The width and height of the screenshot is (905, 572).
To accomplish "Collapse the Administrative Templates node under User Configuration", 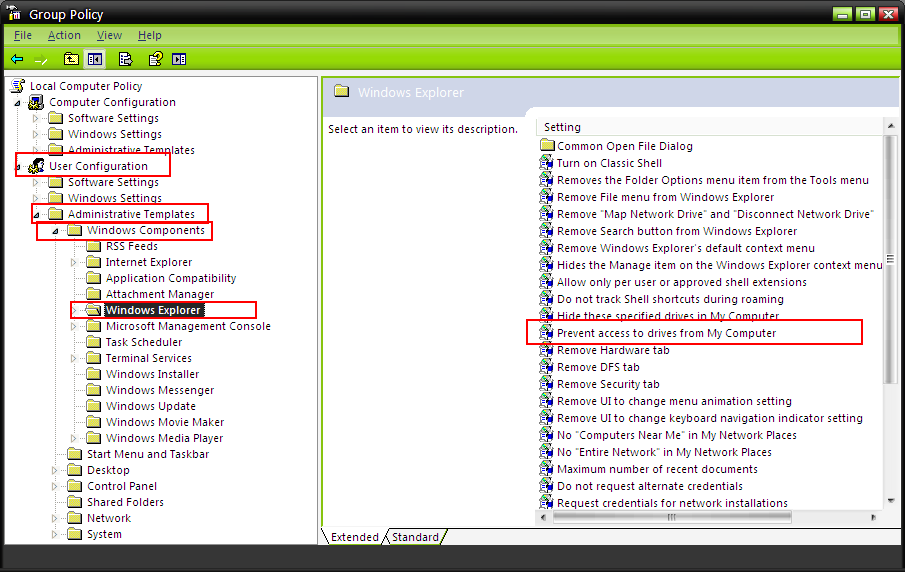I will coord(36,215).
